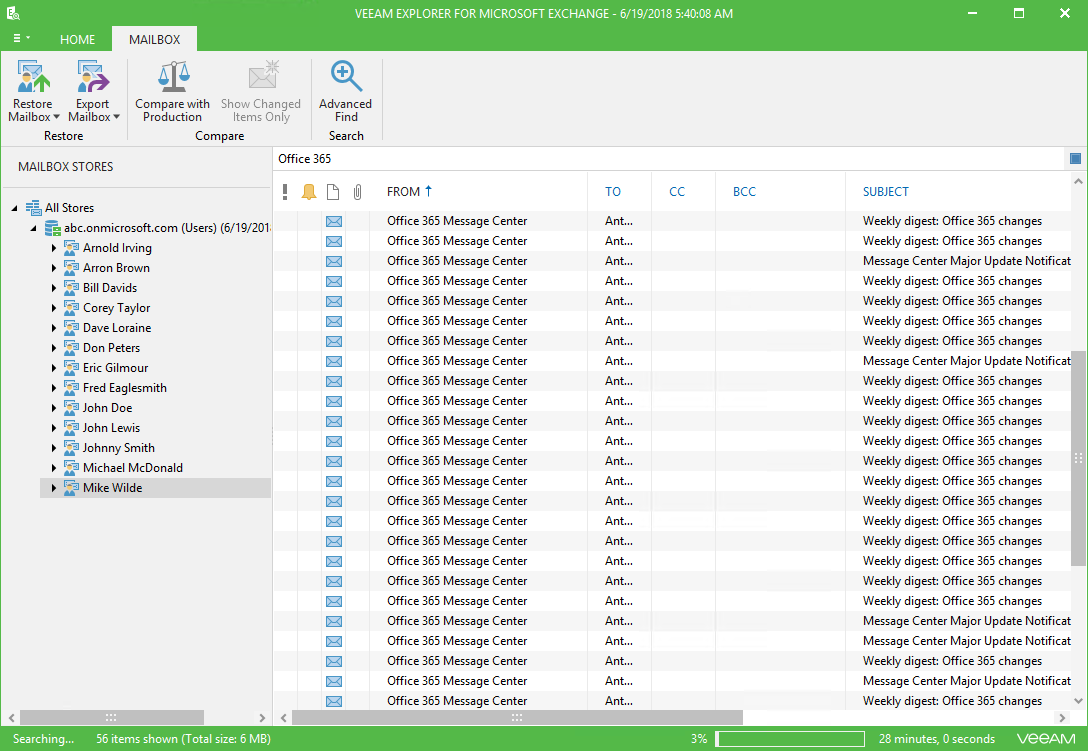Click Show Changed Items Only icon
This screenshot has height=751, width=1088.
click(x=263, y=76)
